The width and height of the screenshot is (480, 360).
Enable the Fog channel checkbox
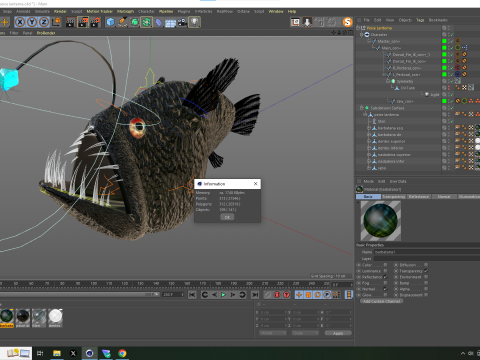(385, 283)
